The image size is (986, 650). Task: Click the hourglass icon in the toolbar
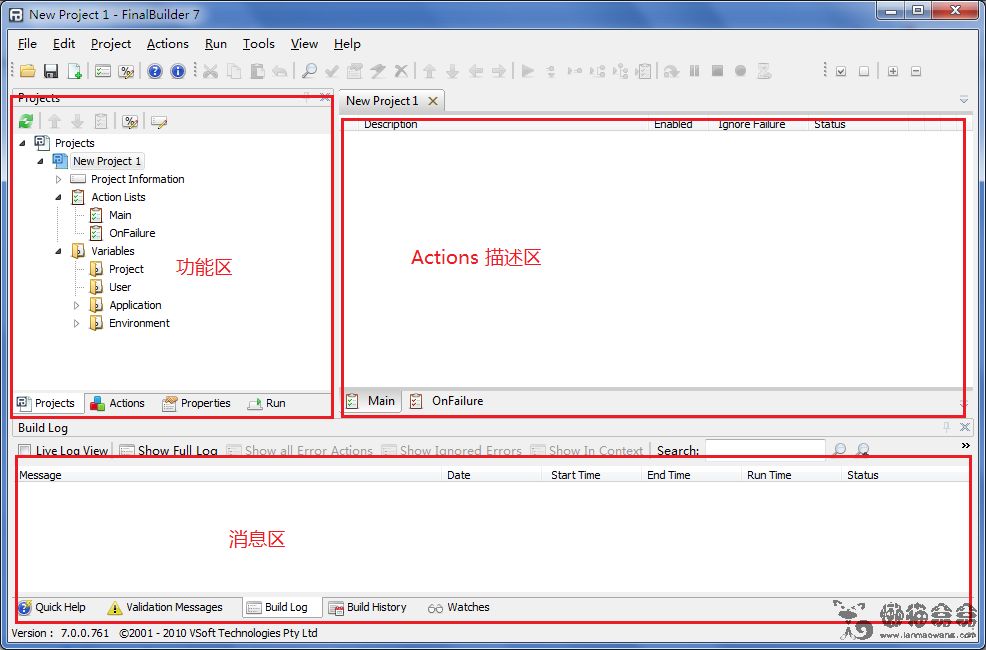click(x=764, y=71)
